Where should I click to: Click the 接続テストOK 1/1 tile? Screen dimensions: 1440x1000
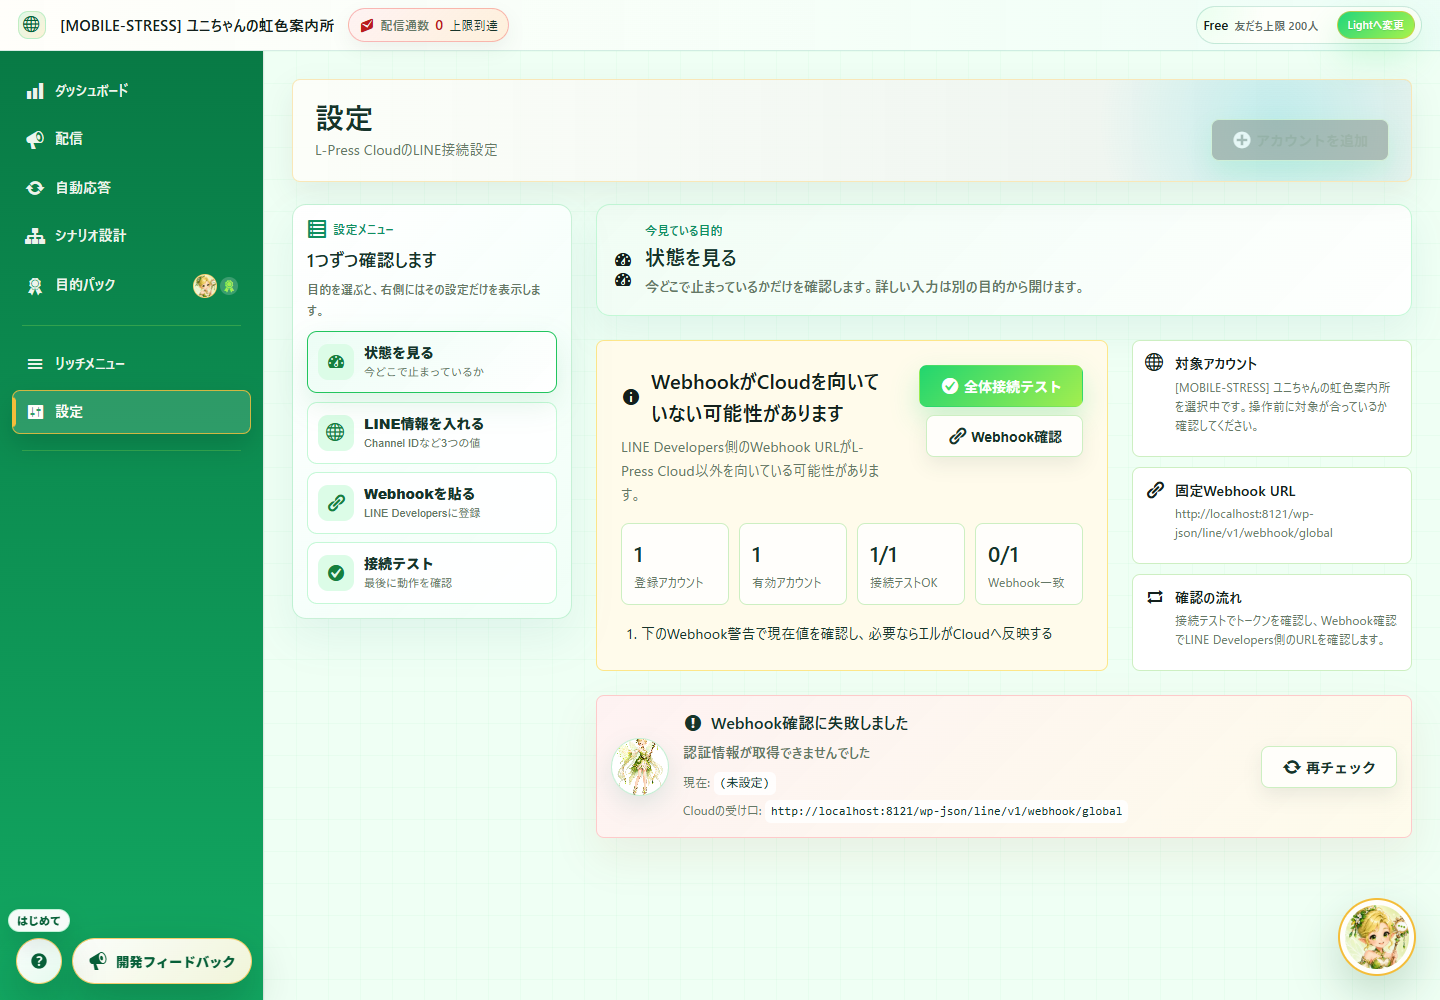tap(911, 564)
